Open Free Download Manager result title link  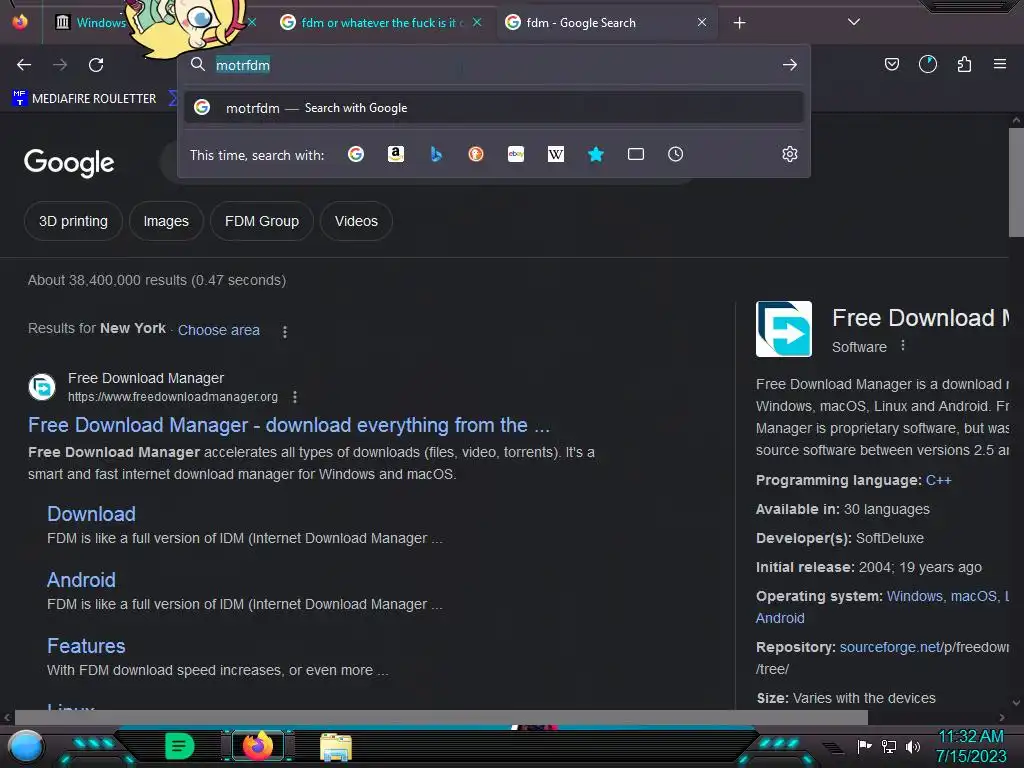pos(289,425)
